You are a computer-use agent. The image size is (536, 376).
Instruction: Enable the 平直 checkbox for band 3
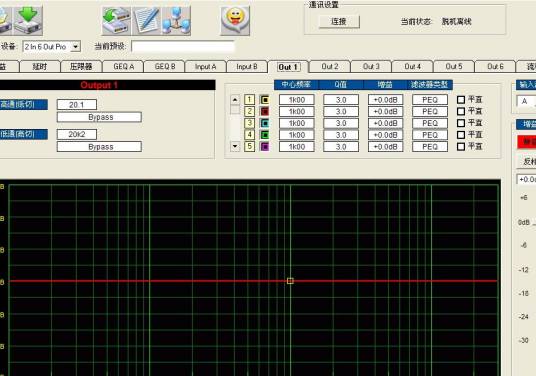point(461,123)
